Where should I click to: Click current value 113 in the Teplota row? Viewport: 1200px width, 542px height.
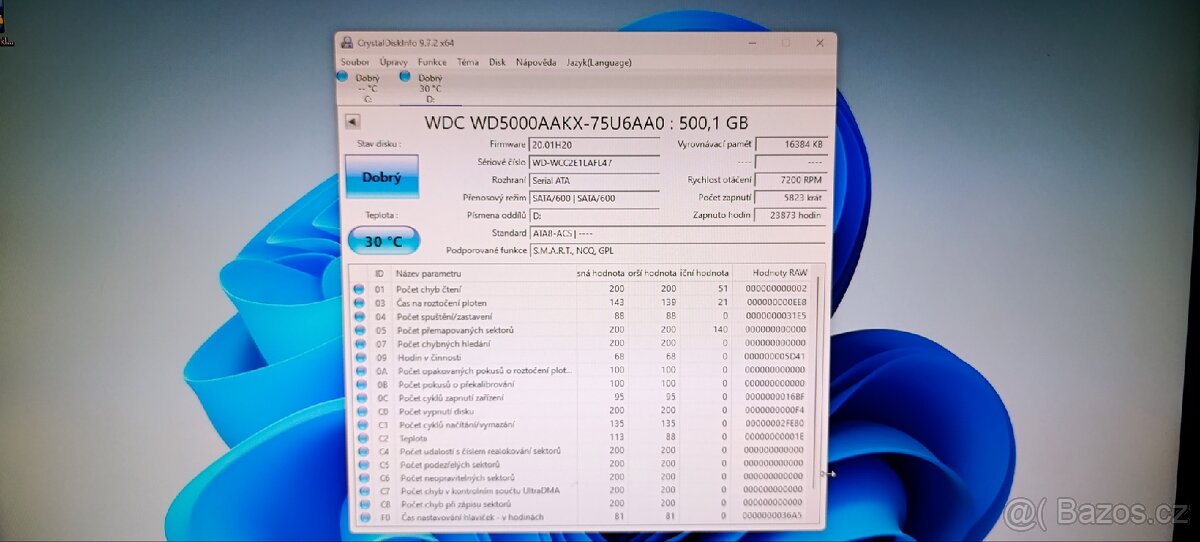pos(616,437)
